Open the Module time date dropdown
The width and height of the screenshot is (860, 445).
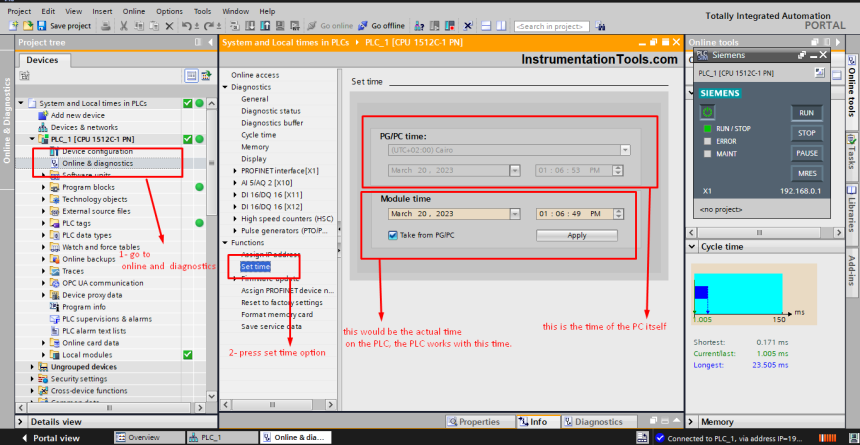pyautogui.click(x=514, y=213)
